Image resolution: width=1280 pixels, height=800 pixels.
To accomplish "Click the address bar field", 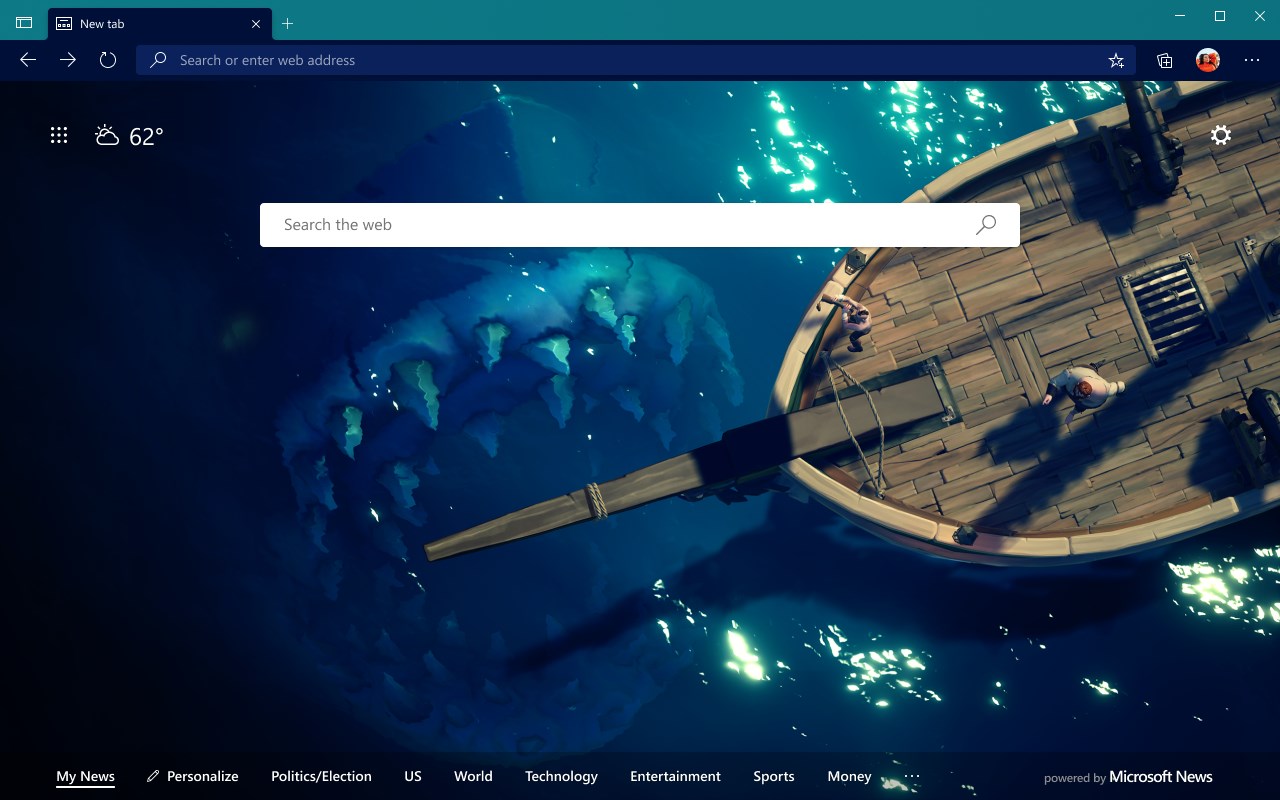I will (635, 60).
